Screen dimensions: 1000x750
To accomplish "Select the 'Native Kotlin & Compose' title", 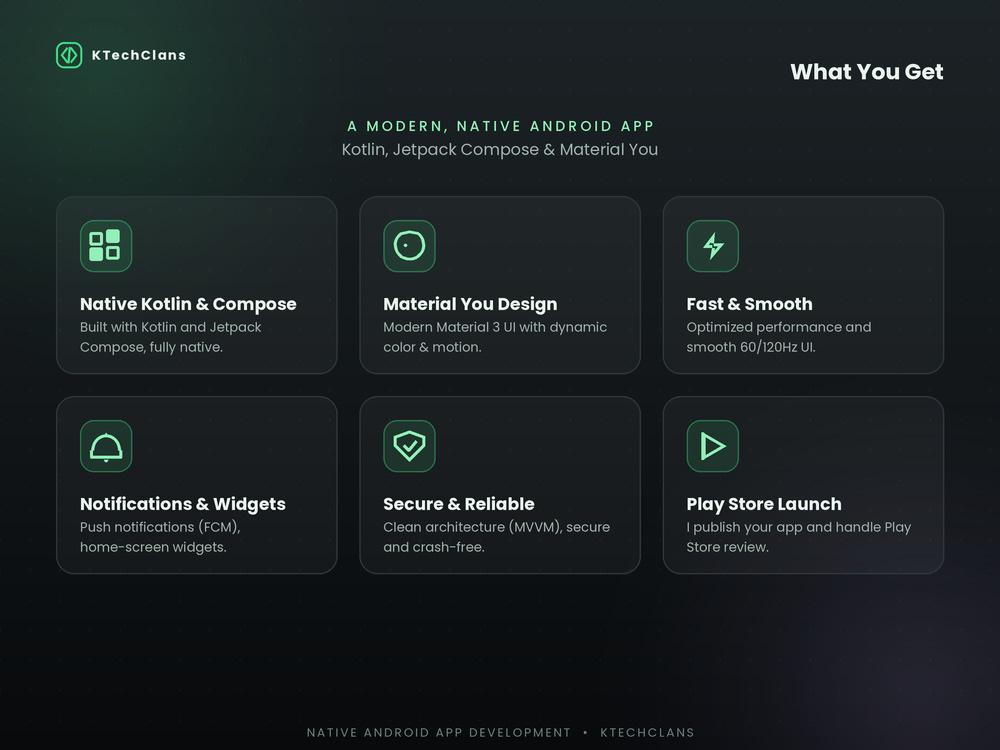I will [188, 304].
